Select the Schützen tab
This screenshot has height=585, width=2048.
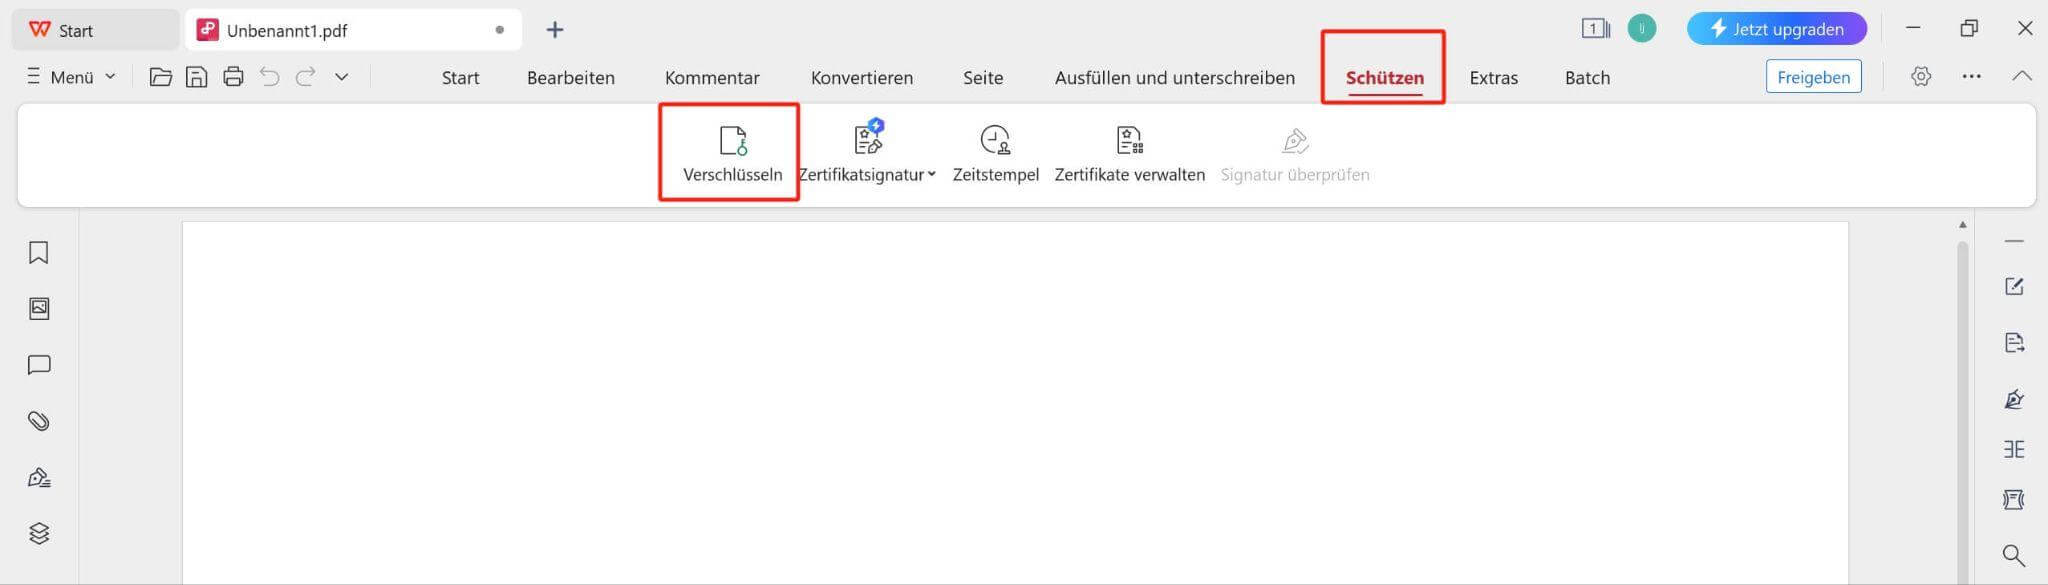pos(1384,78)
